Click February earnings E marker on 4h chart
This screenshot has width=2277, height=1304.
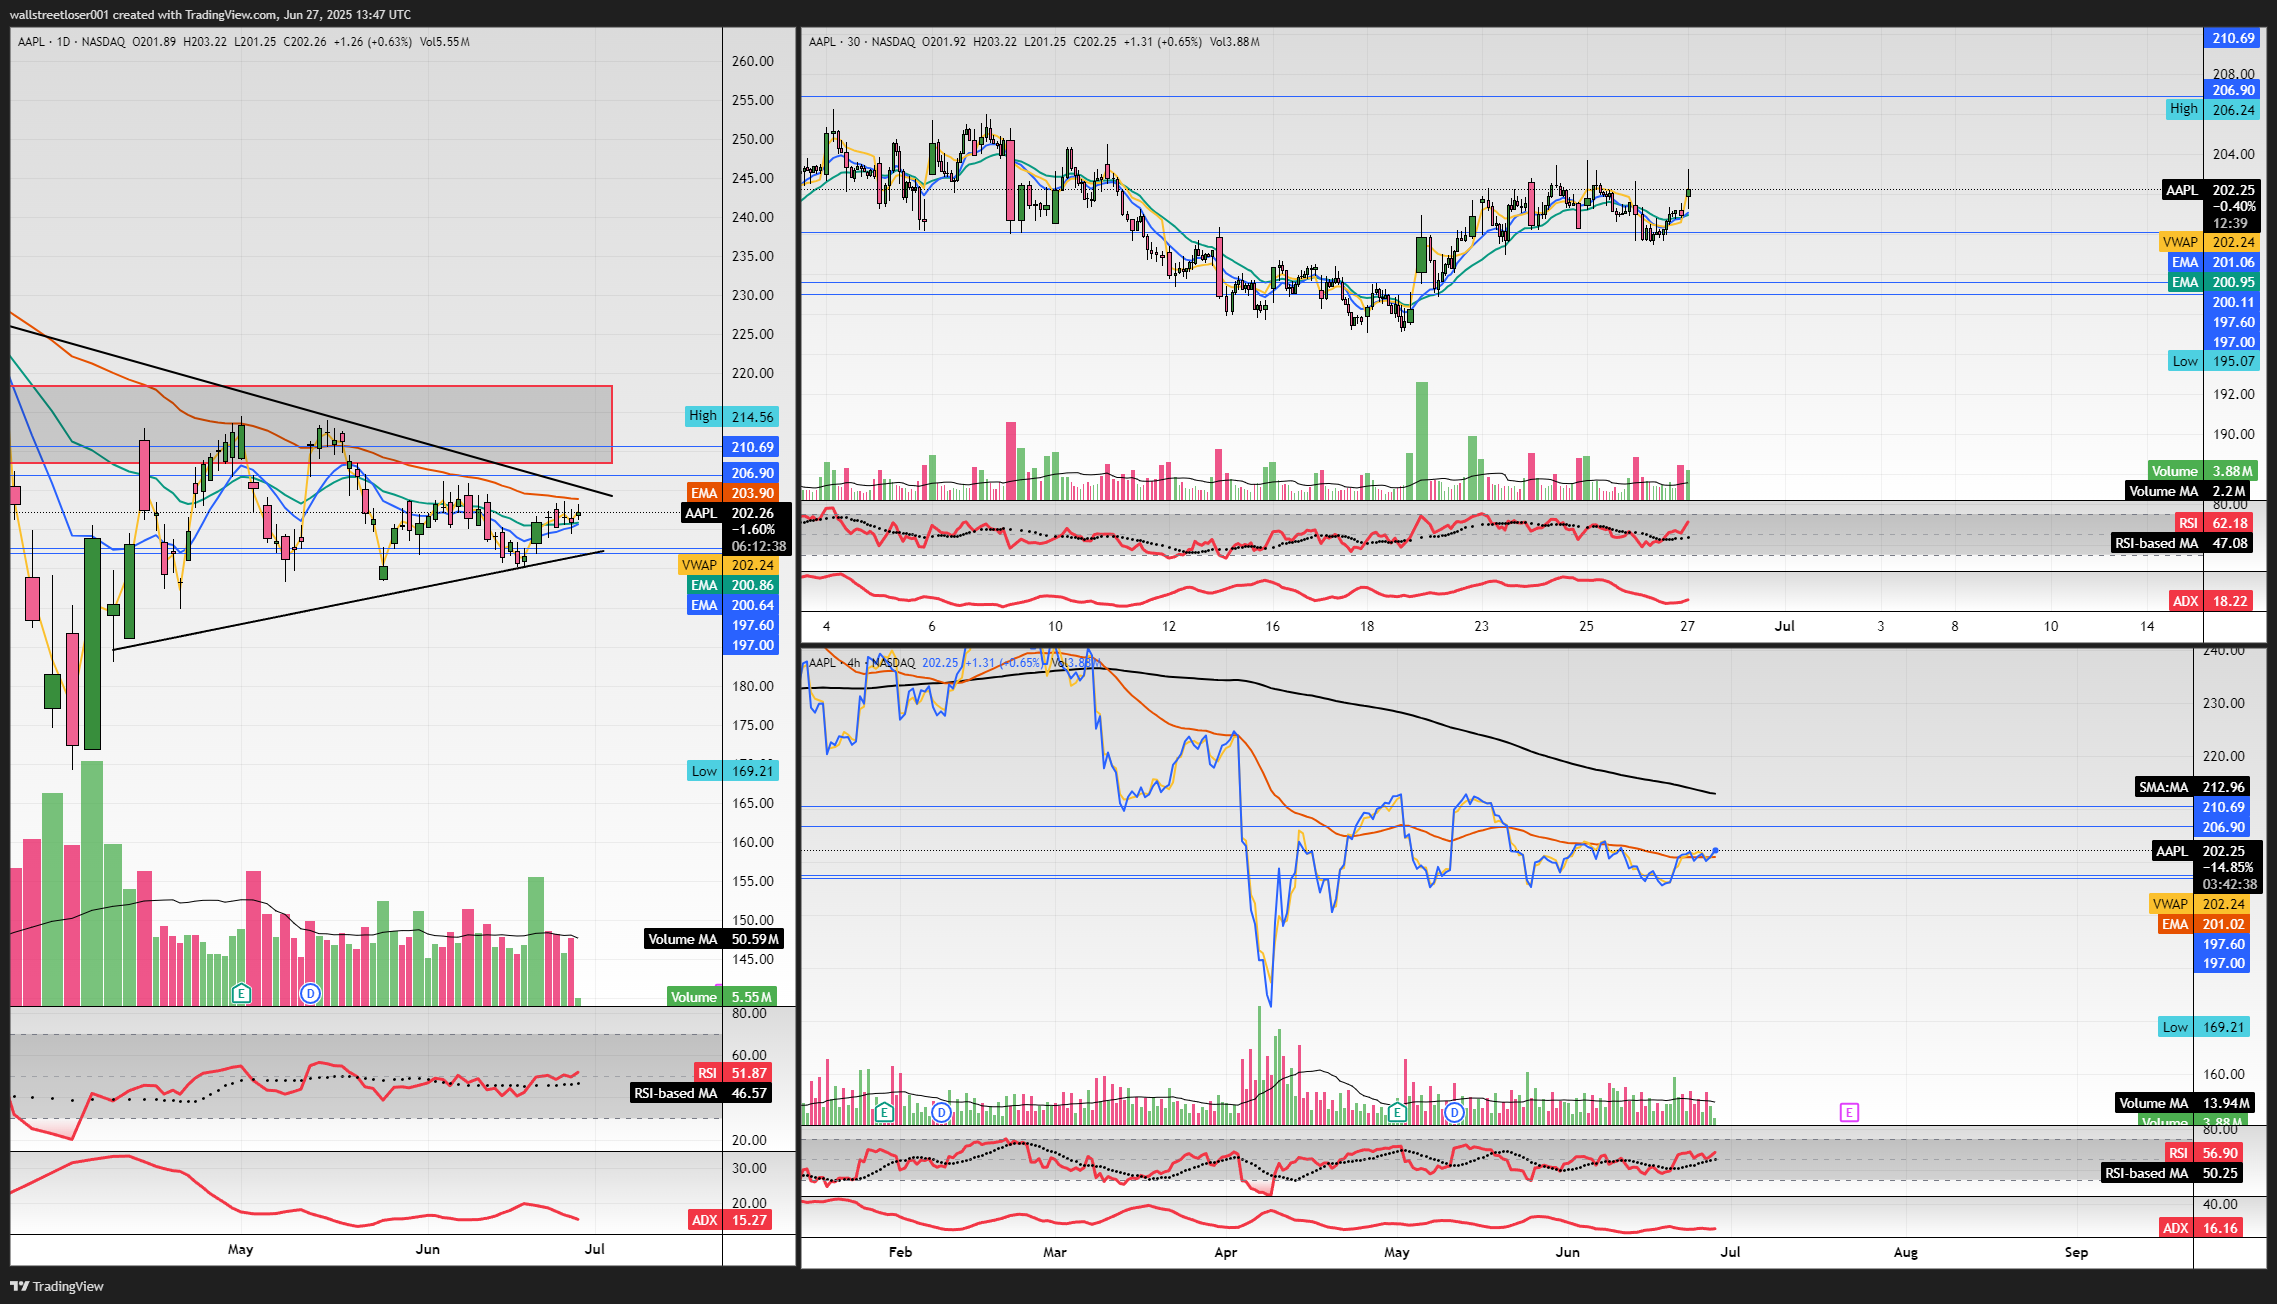click(884, 1112)
